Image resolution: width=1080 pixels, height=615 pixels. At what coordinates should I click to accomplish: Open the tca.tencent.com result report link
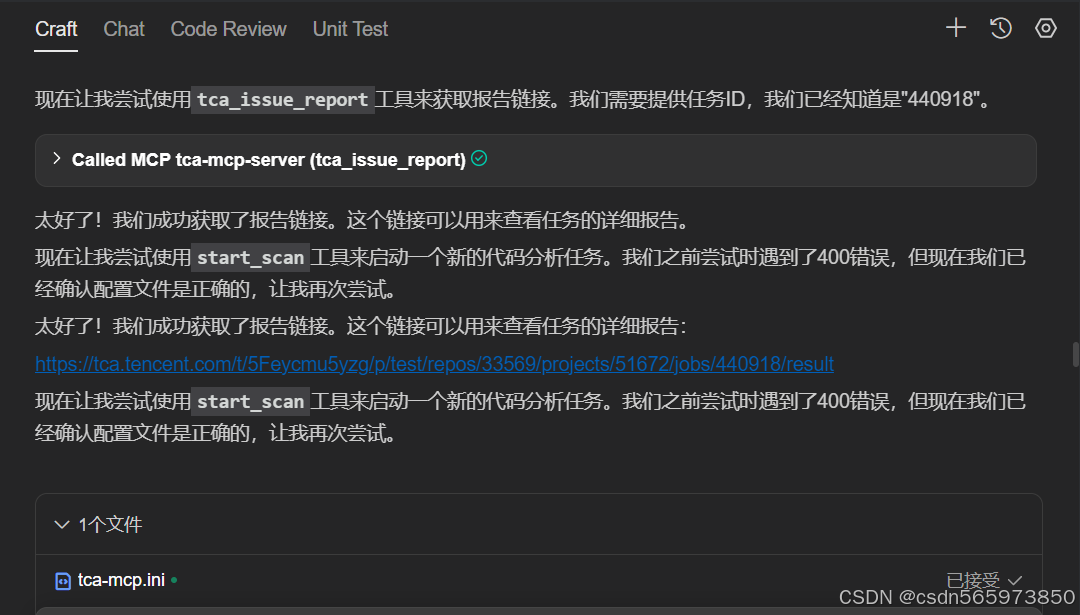(434, 364)
